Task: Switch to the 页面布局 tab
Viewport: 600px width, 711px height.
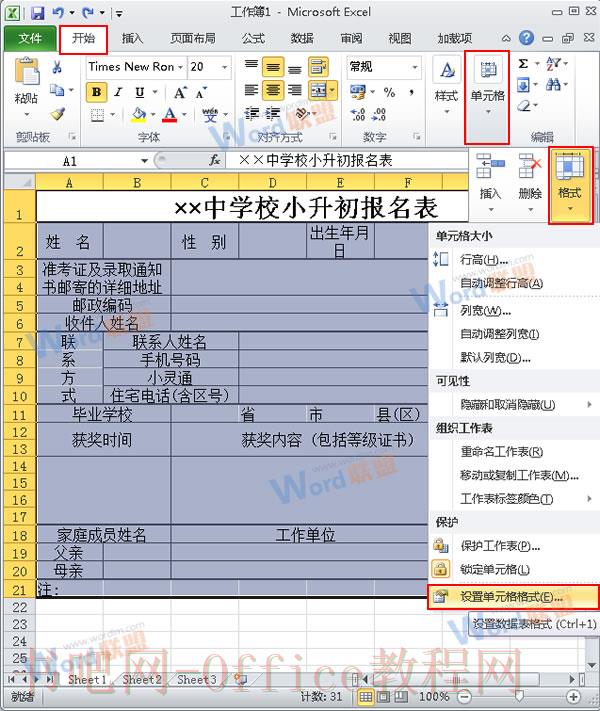Action: pos(192,39)
